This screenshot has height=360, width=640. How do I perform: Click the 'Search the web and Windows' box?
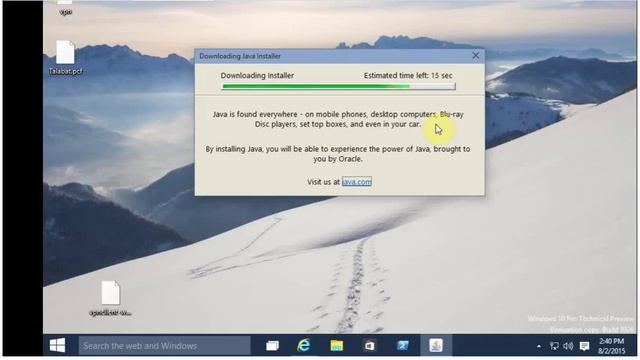click(164, 346)
